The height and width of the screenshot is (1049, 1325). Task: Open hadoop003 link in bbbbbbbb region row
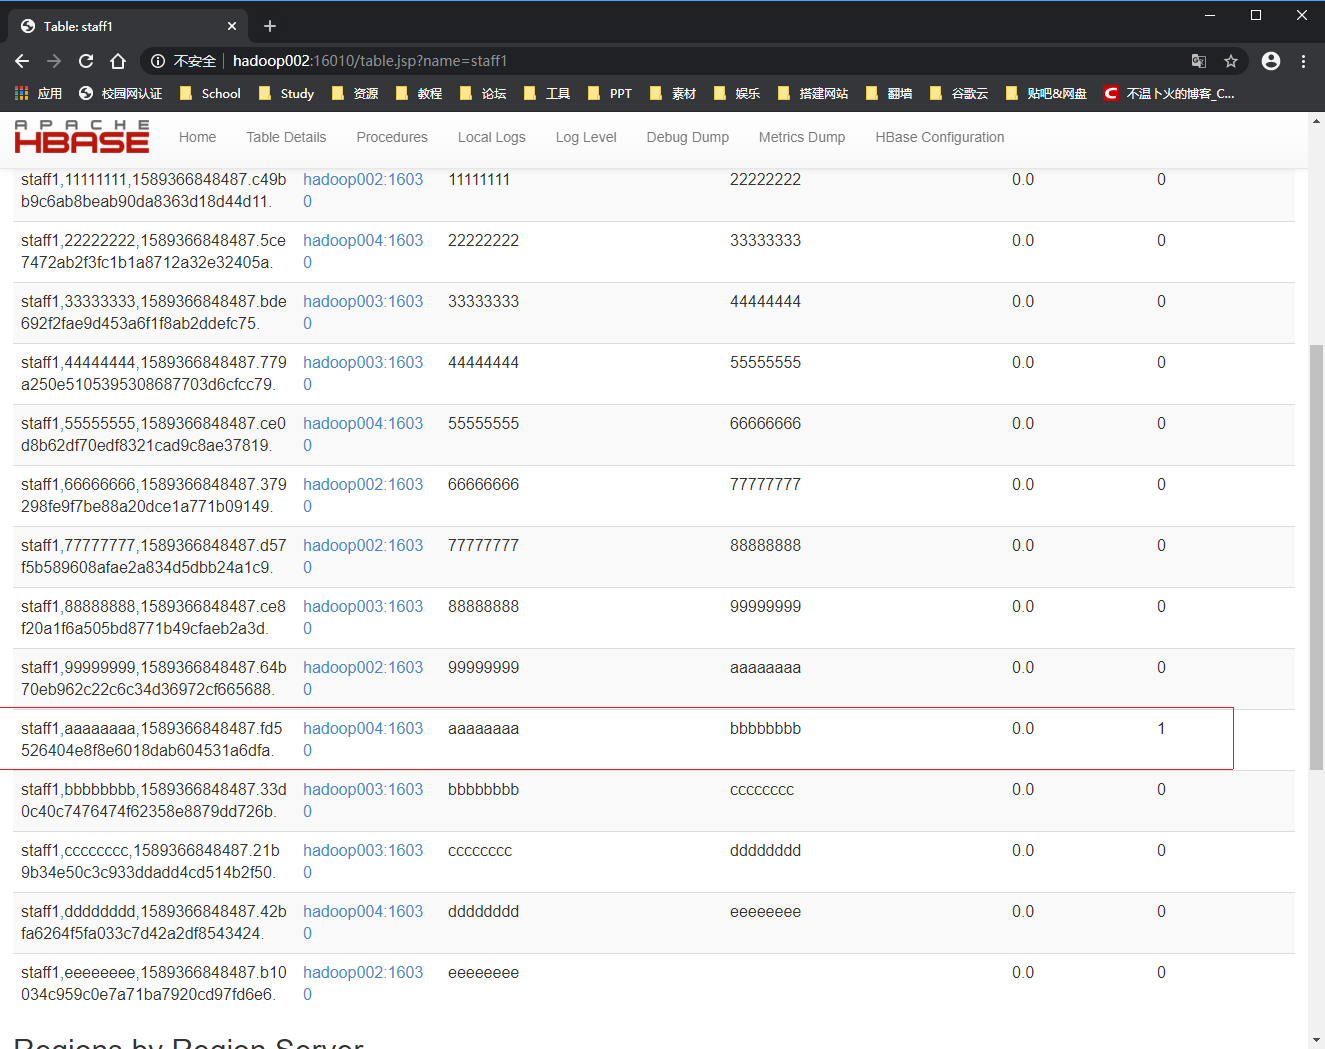pos(363,800)
